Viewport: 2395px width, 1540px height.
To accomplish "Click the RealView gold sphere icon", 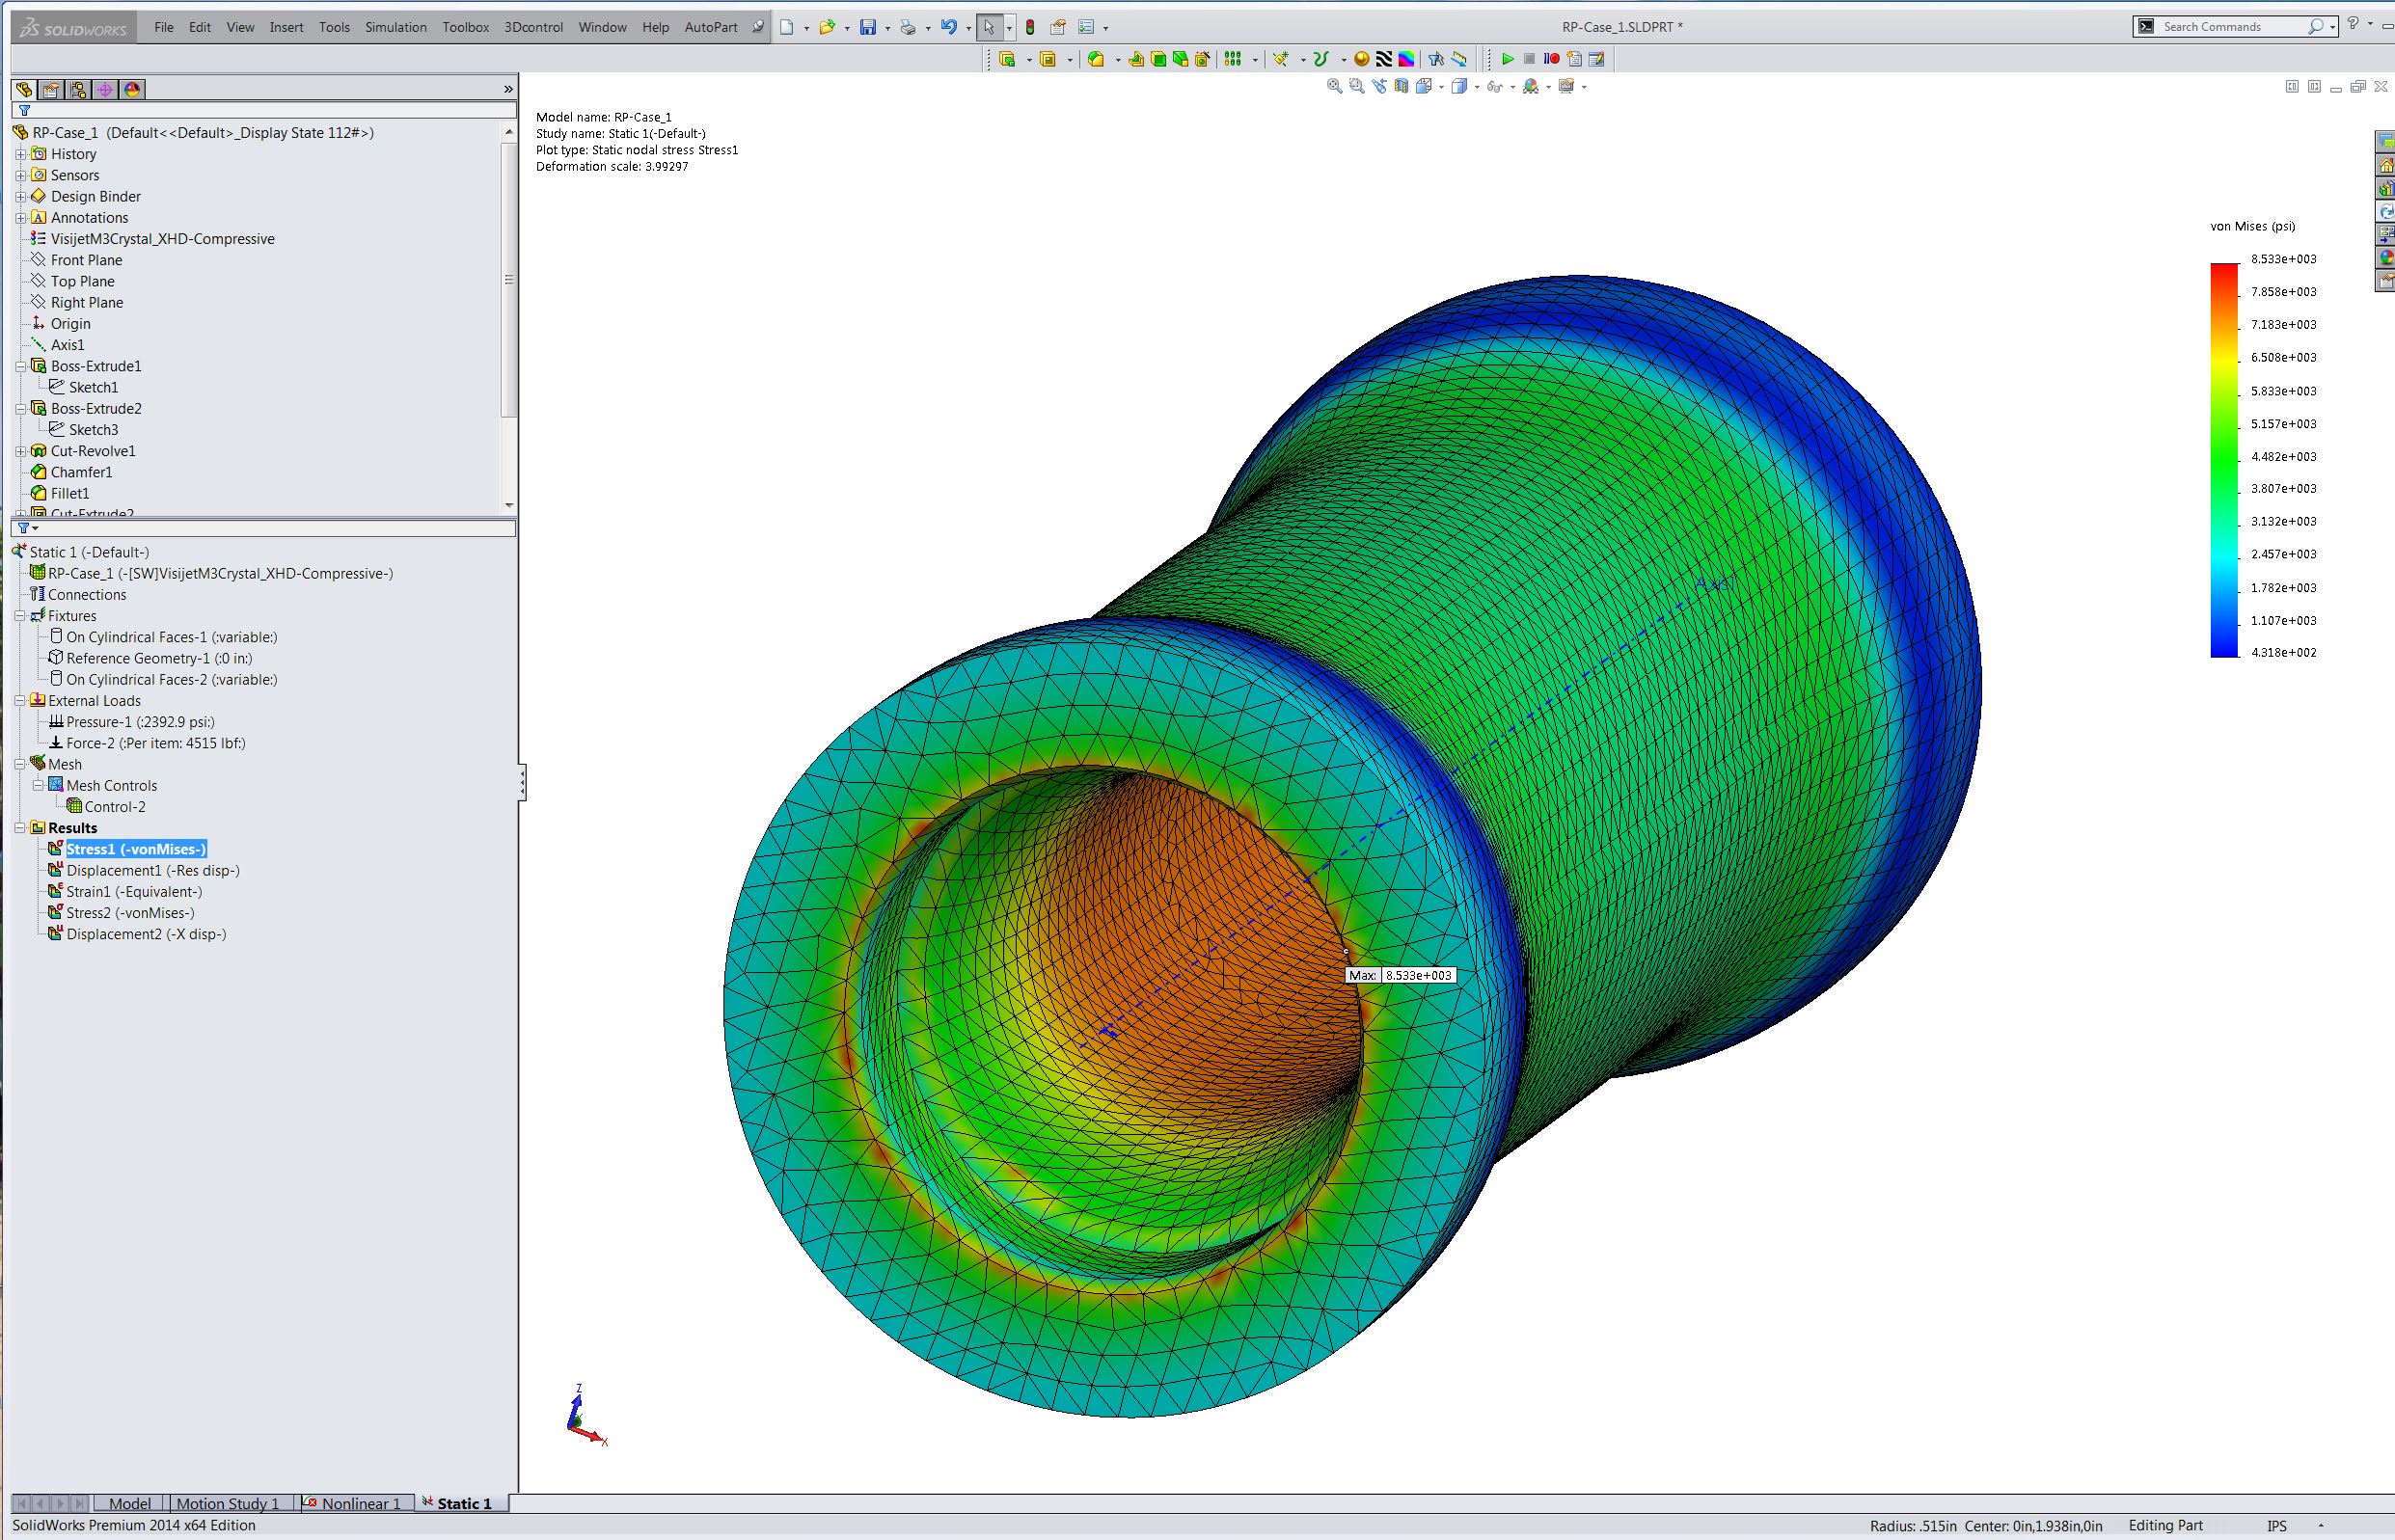I will click(x=1361, y=59).
